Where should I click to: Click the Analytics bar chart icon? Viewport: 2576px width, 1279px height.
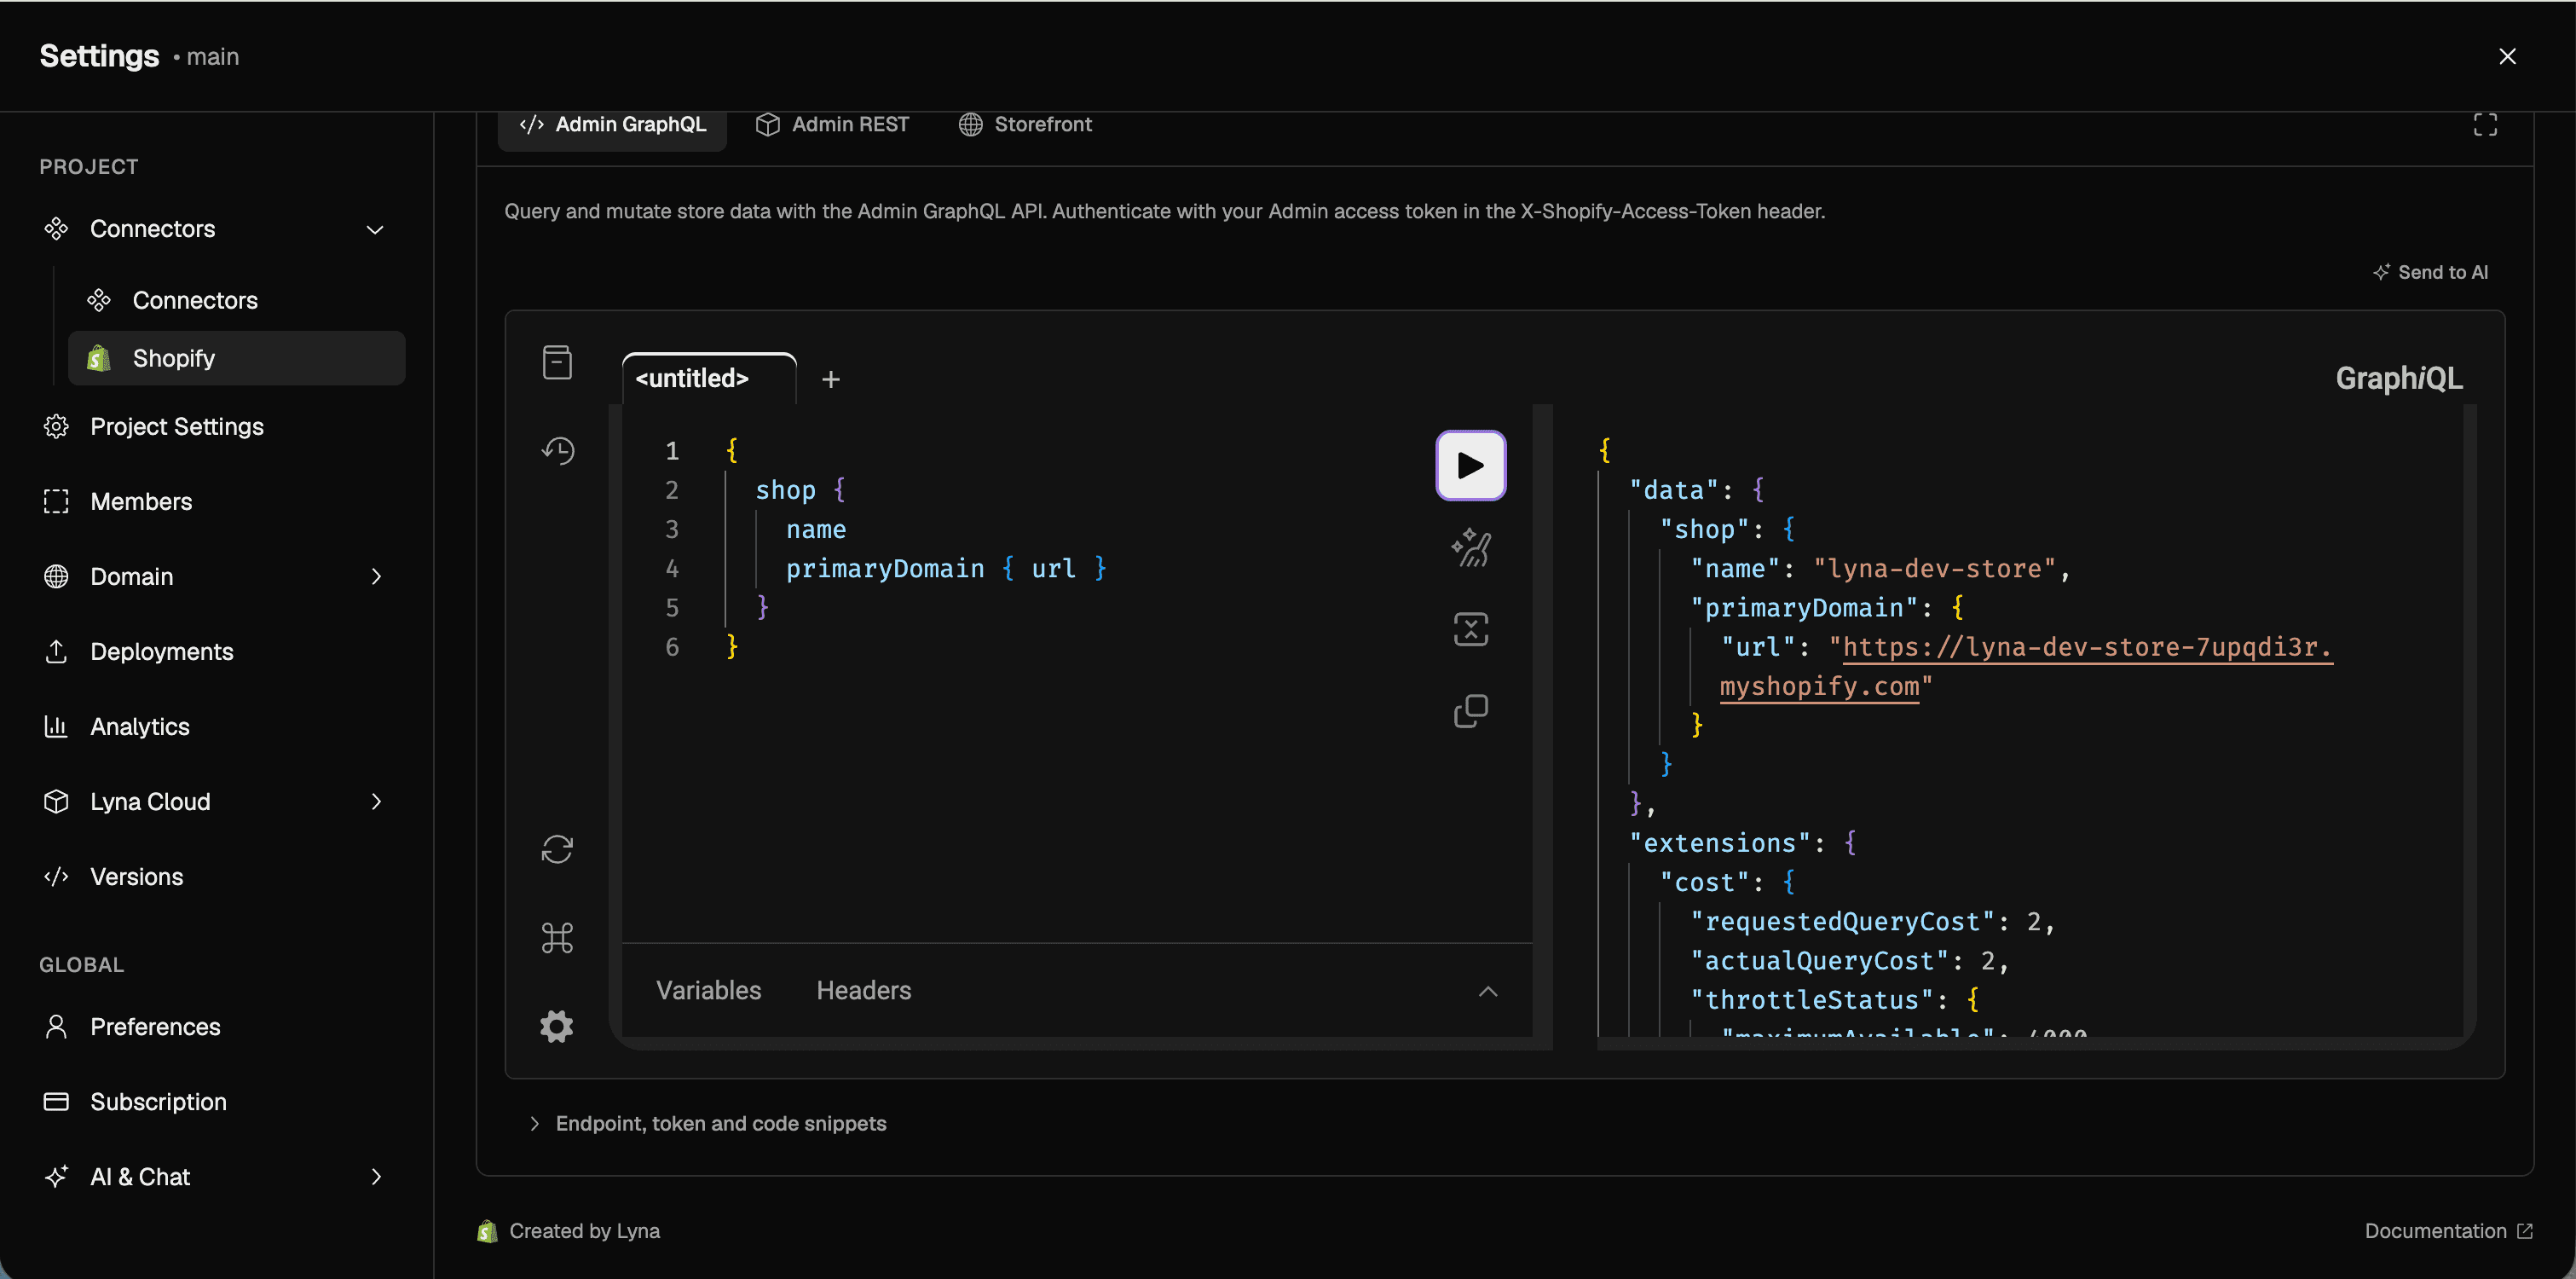click(x=56, y=726)
